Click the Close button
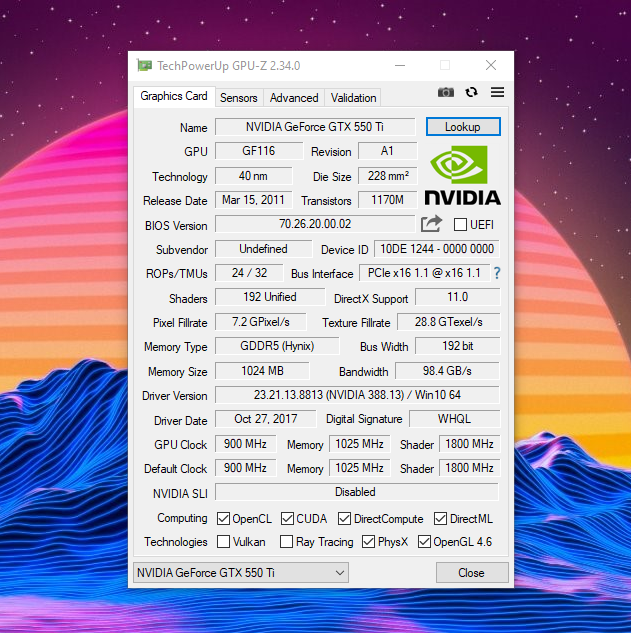 click(x=472, y=572)
